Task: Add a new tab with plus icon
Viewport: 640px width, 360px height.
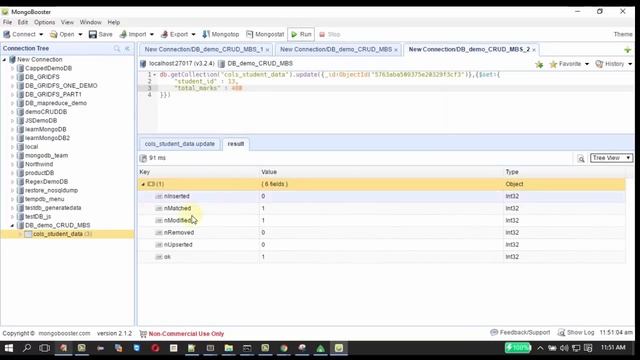Action: tap(628, 50)
